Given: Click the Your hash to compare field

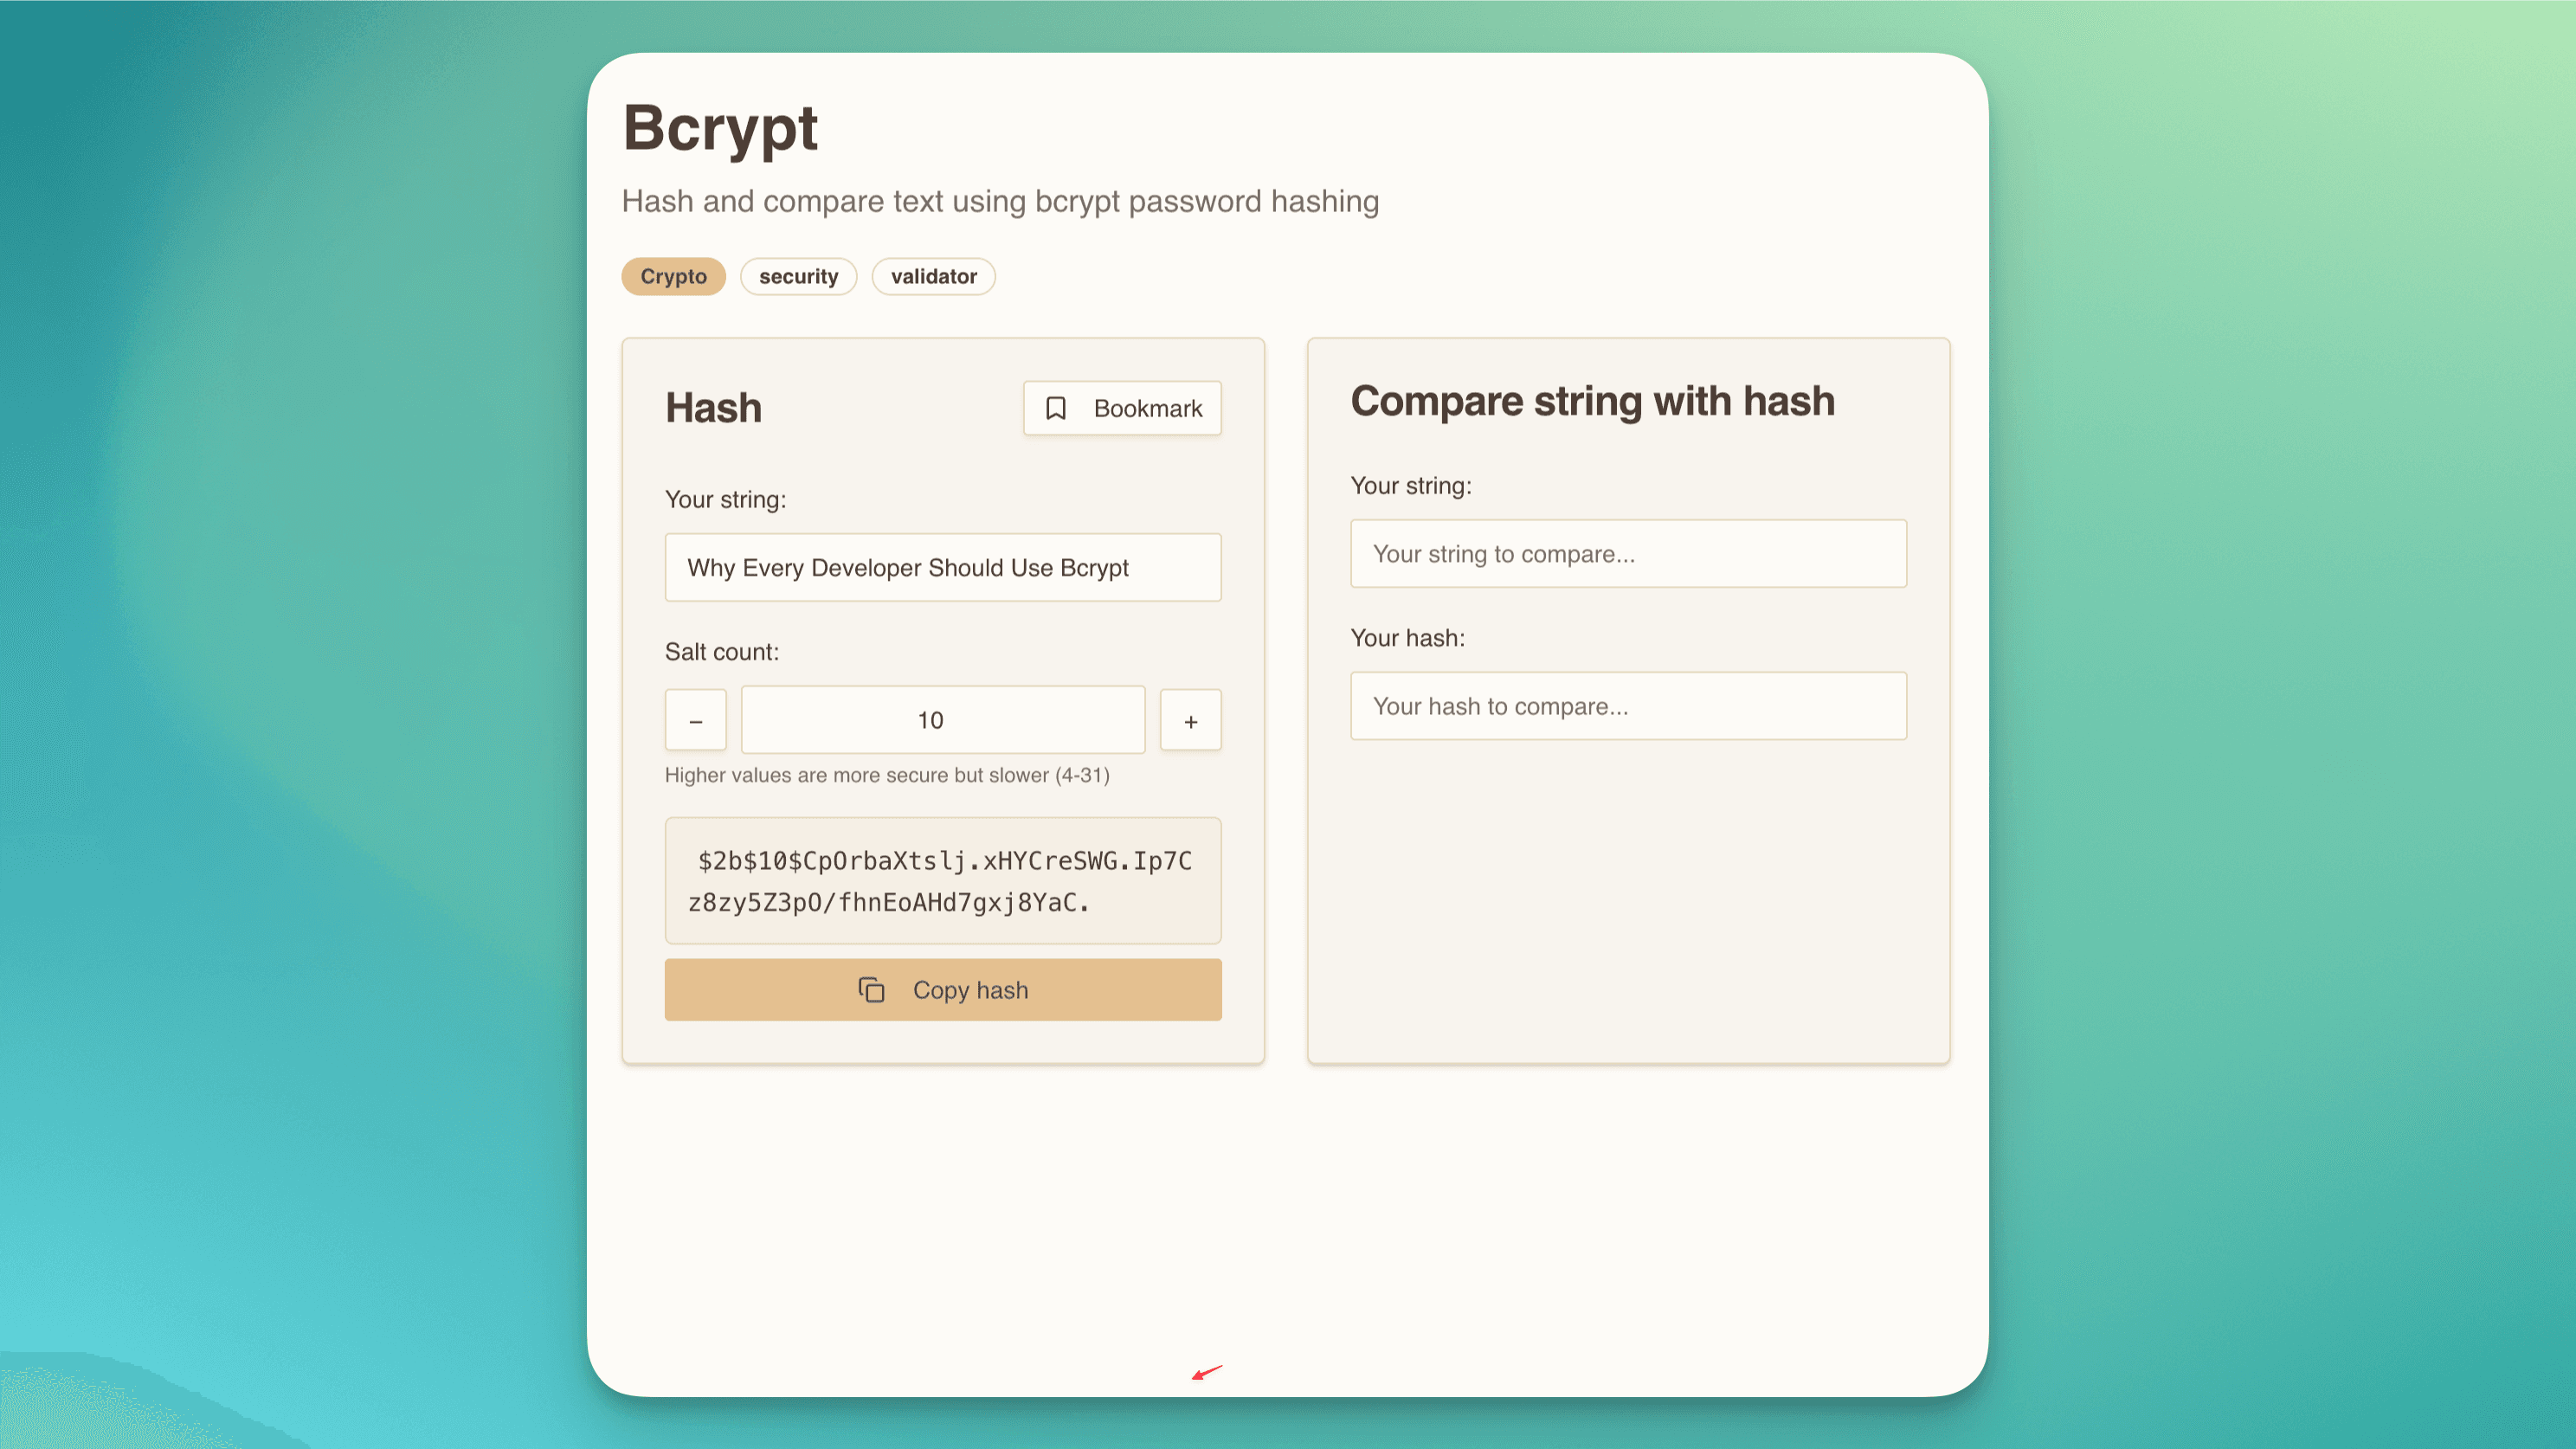Looking at the screenshot, I should (1628, 706).
